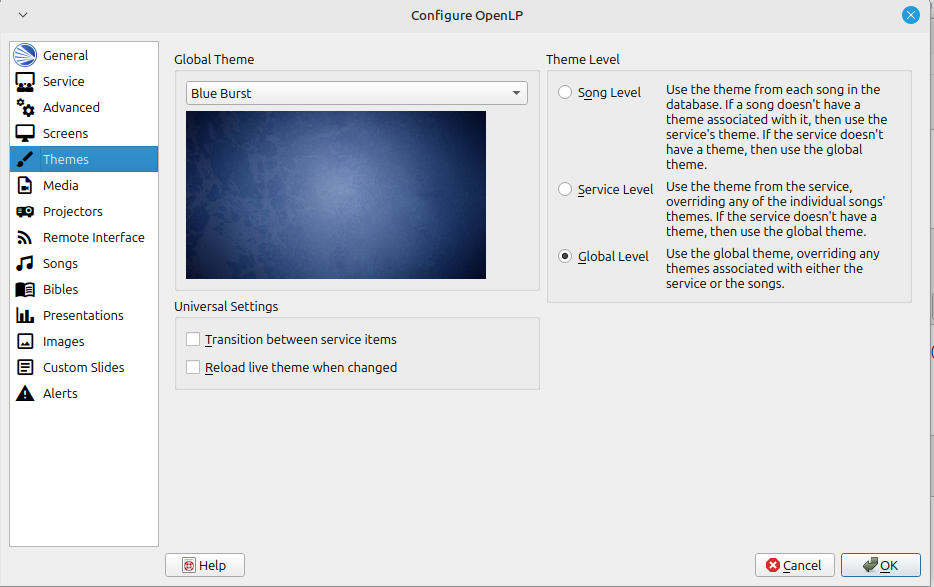Toggle Reload live theme when changed
Image resolution: width=934 pixels, height=587 pixels.
(193, 368)
